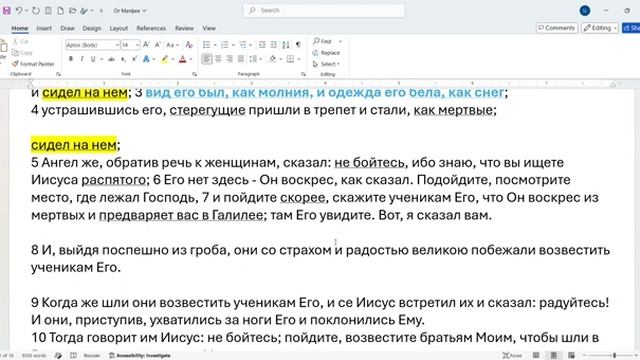Toggle Underline formatting
The image size is (640, 360).
point(93,59)
